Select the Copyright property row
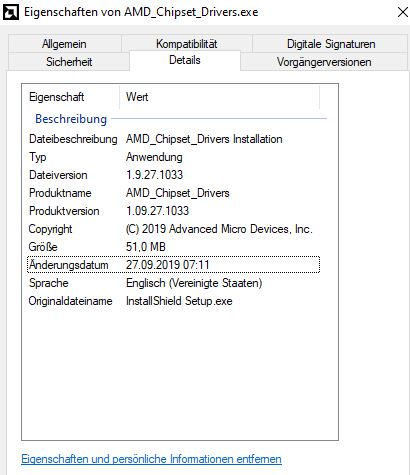 tap(173, 229)
